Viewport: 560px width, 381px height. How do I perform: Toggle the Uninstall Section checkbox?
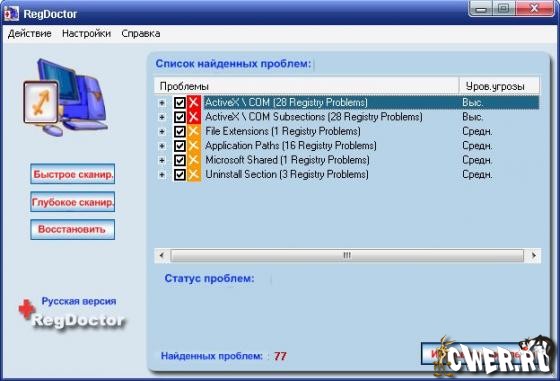point(180,175)
